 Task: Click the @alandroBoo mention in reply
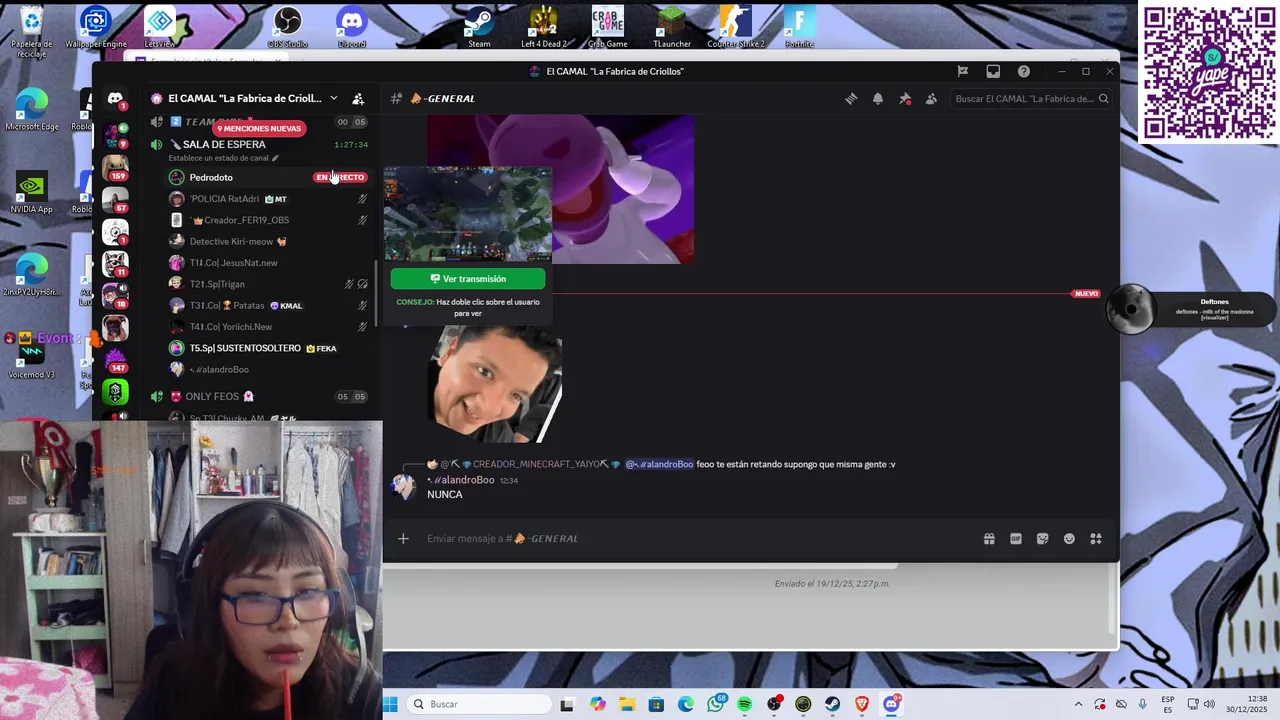tap(659, 464)
